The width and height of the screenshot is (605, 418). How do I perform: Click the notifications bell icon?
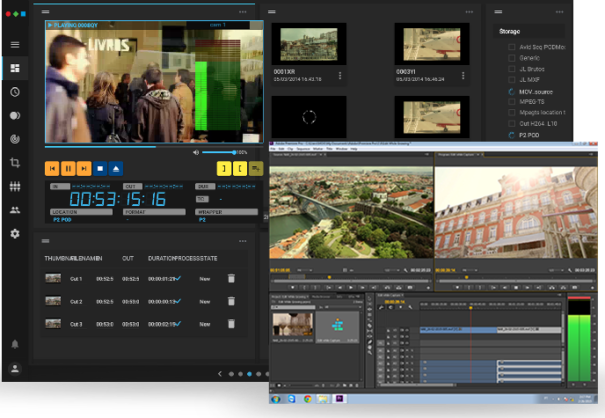tap(15, 344)
